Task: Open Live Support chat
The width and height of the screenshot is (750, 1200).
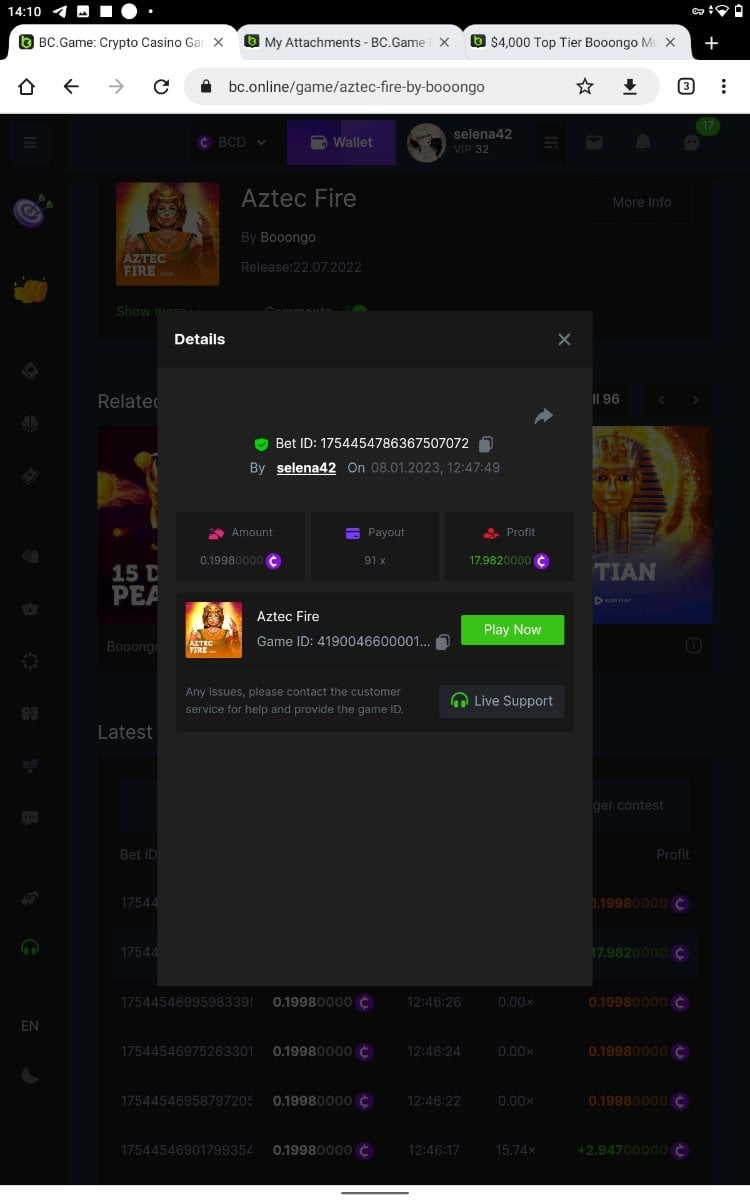Action: click(x=502, y=701)
